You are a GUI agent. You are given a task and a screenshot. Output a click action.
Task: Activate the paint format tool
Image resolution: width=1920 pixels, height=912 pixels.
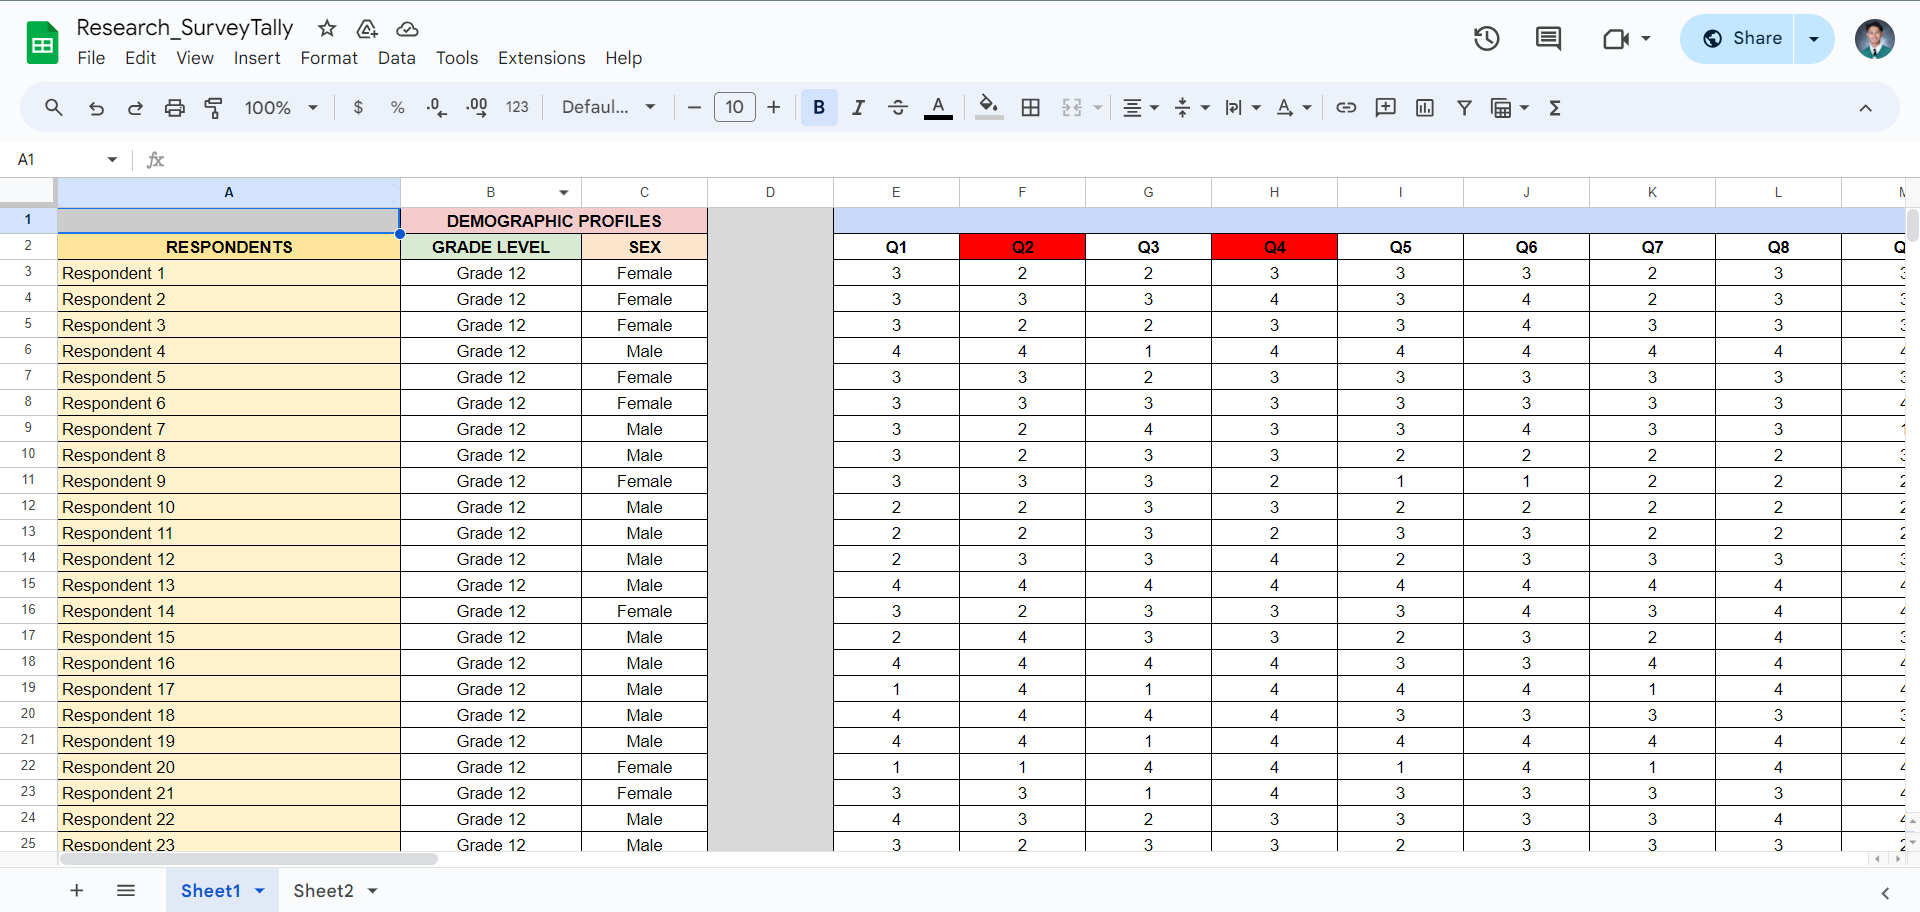click(x=213, y=107)
